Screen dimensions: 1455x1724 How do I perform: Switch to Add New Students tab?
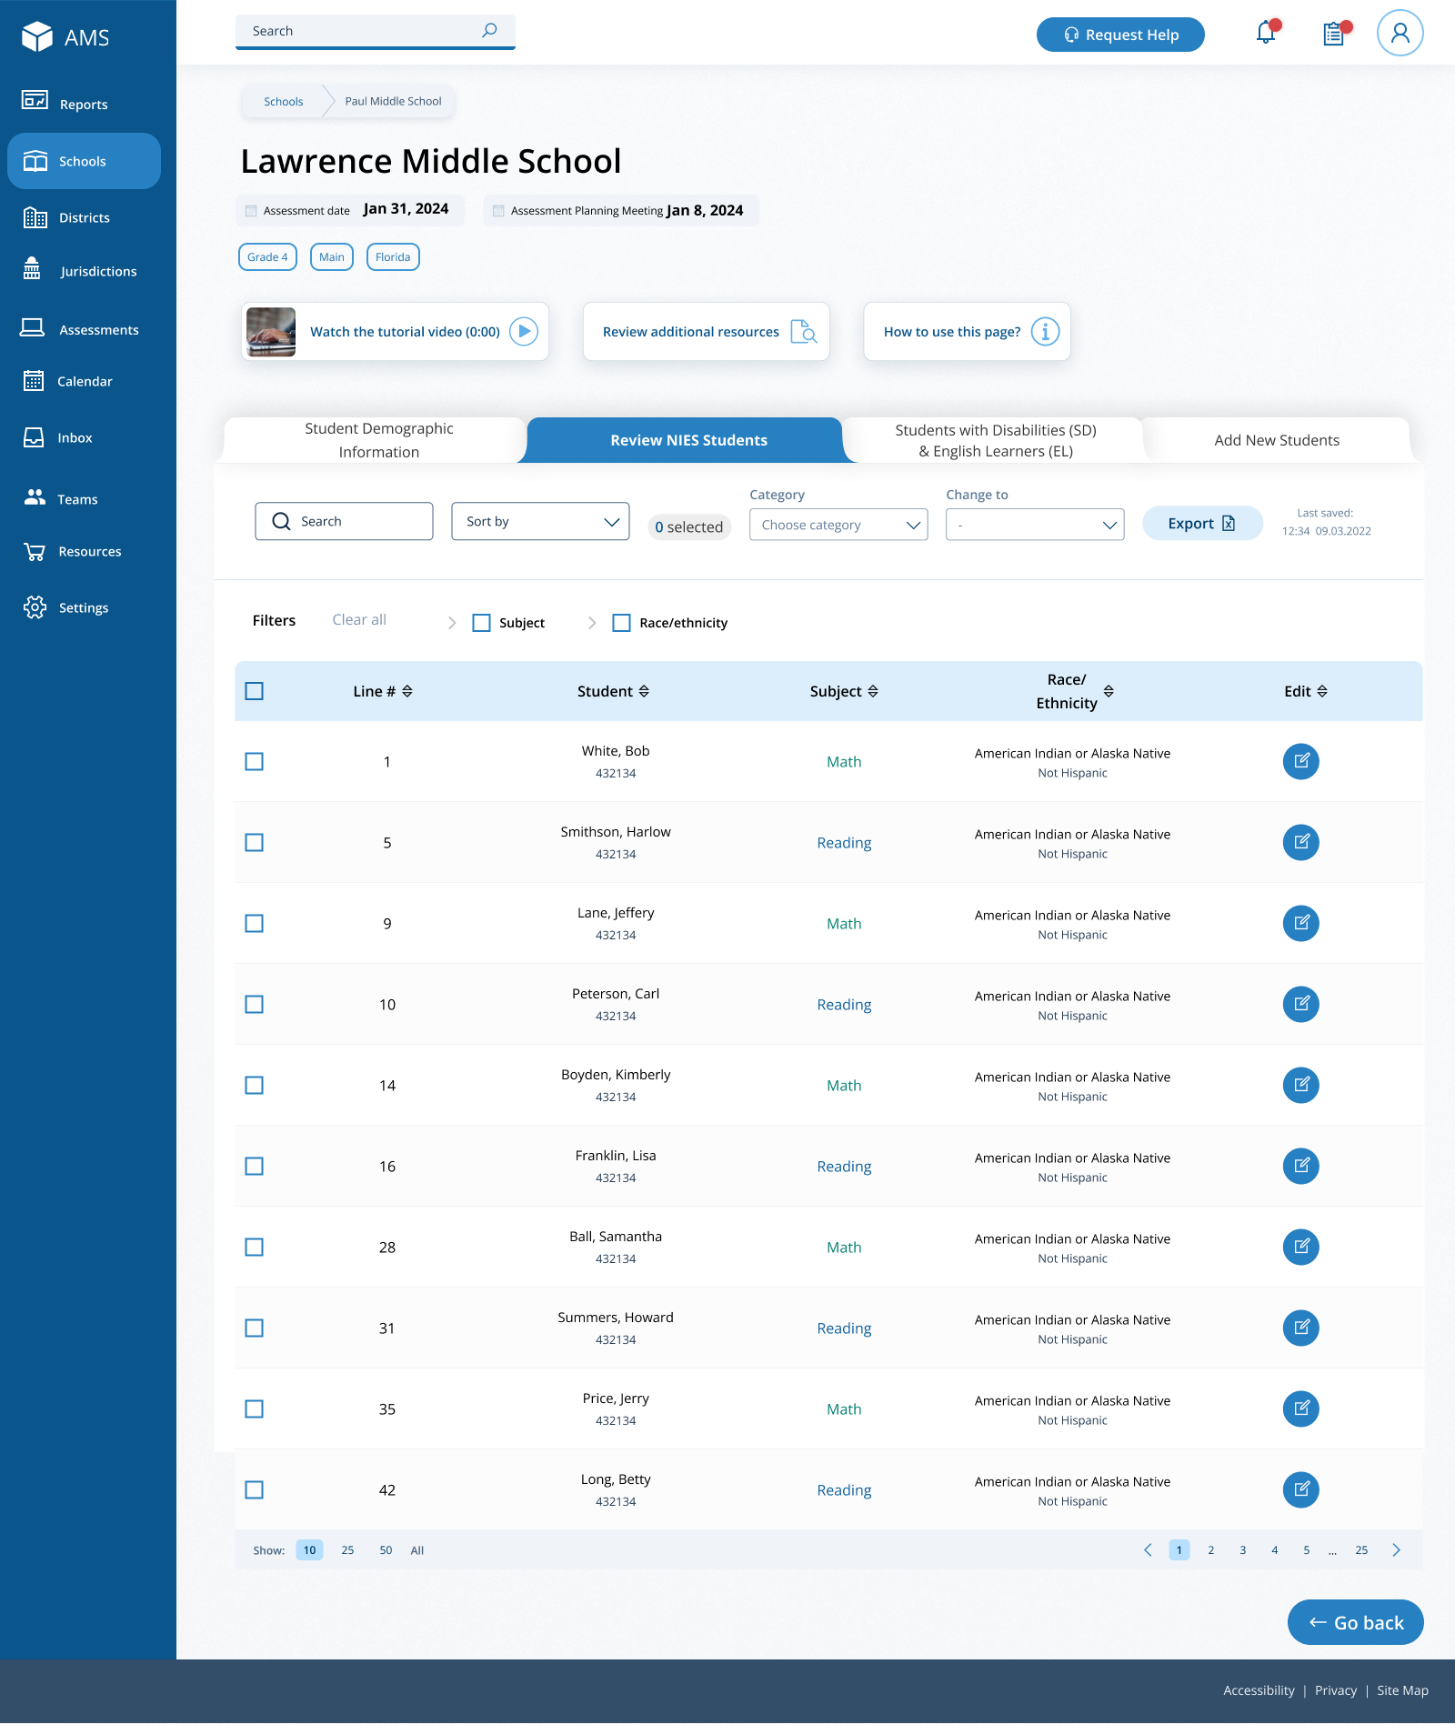tap(1276, 441)
